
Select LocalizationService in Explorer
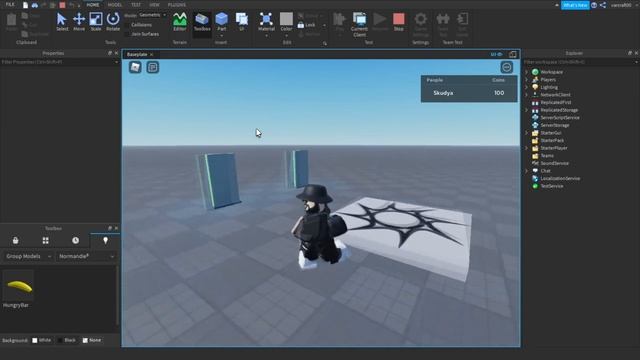click(560, 178)
